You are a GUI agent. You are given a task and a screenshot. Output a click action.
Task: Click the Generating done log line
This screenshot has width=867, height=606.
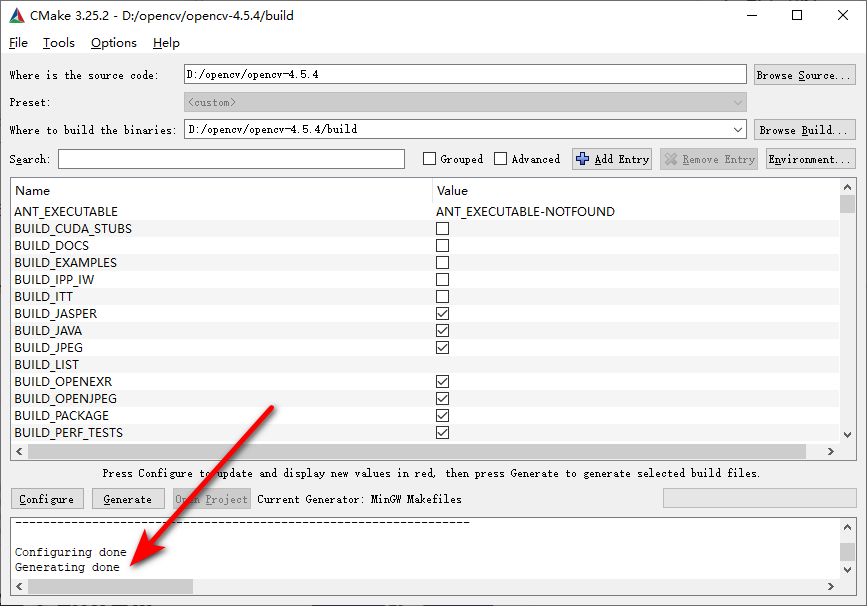point(67,567)
